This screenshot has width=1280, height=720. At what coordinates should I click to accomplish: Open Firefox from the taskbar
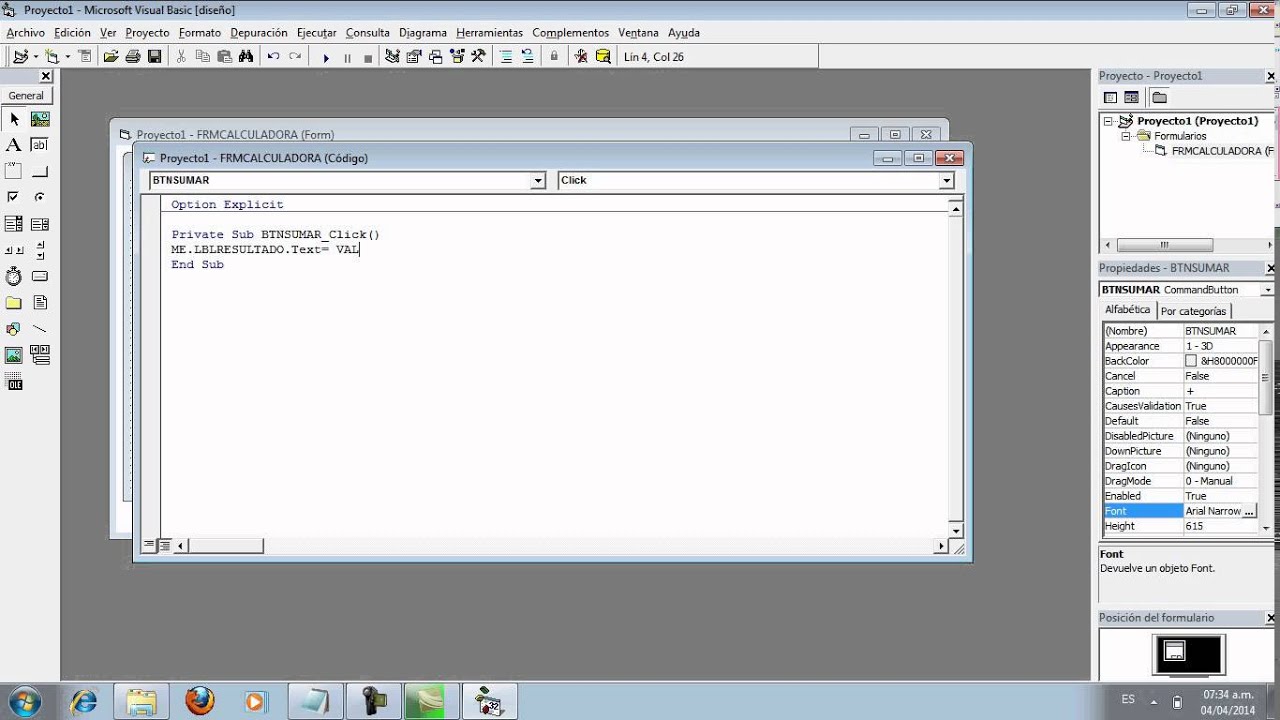click(x=200, y=701)
